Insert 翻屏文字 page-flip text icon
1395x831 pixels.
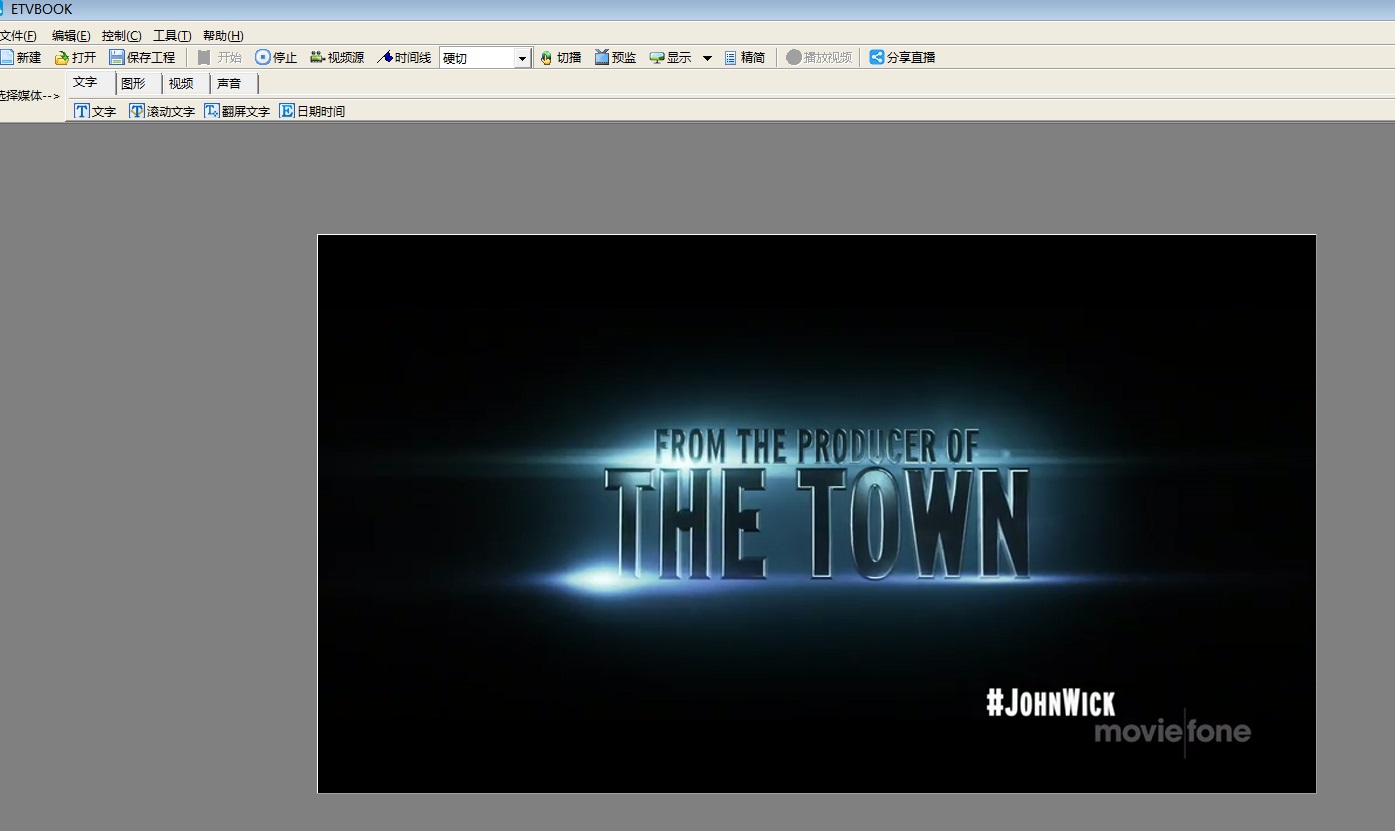(x=212, y=111)
